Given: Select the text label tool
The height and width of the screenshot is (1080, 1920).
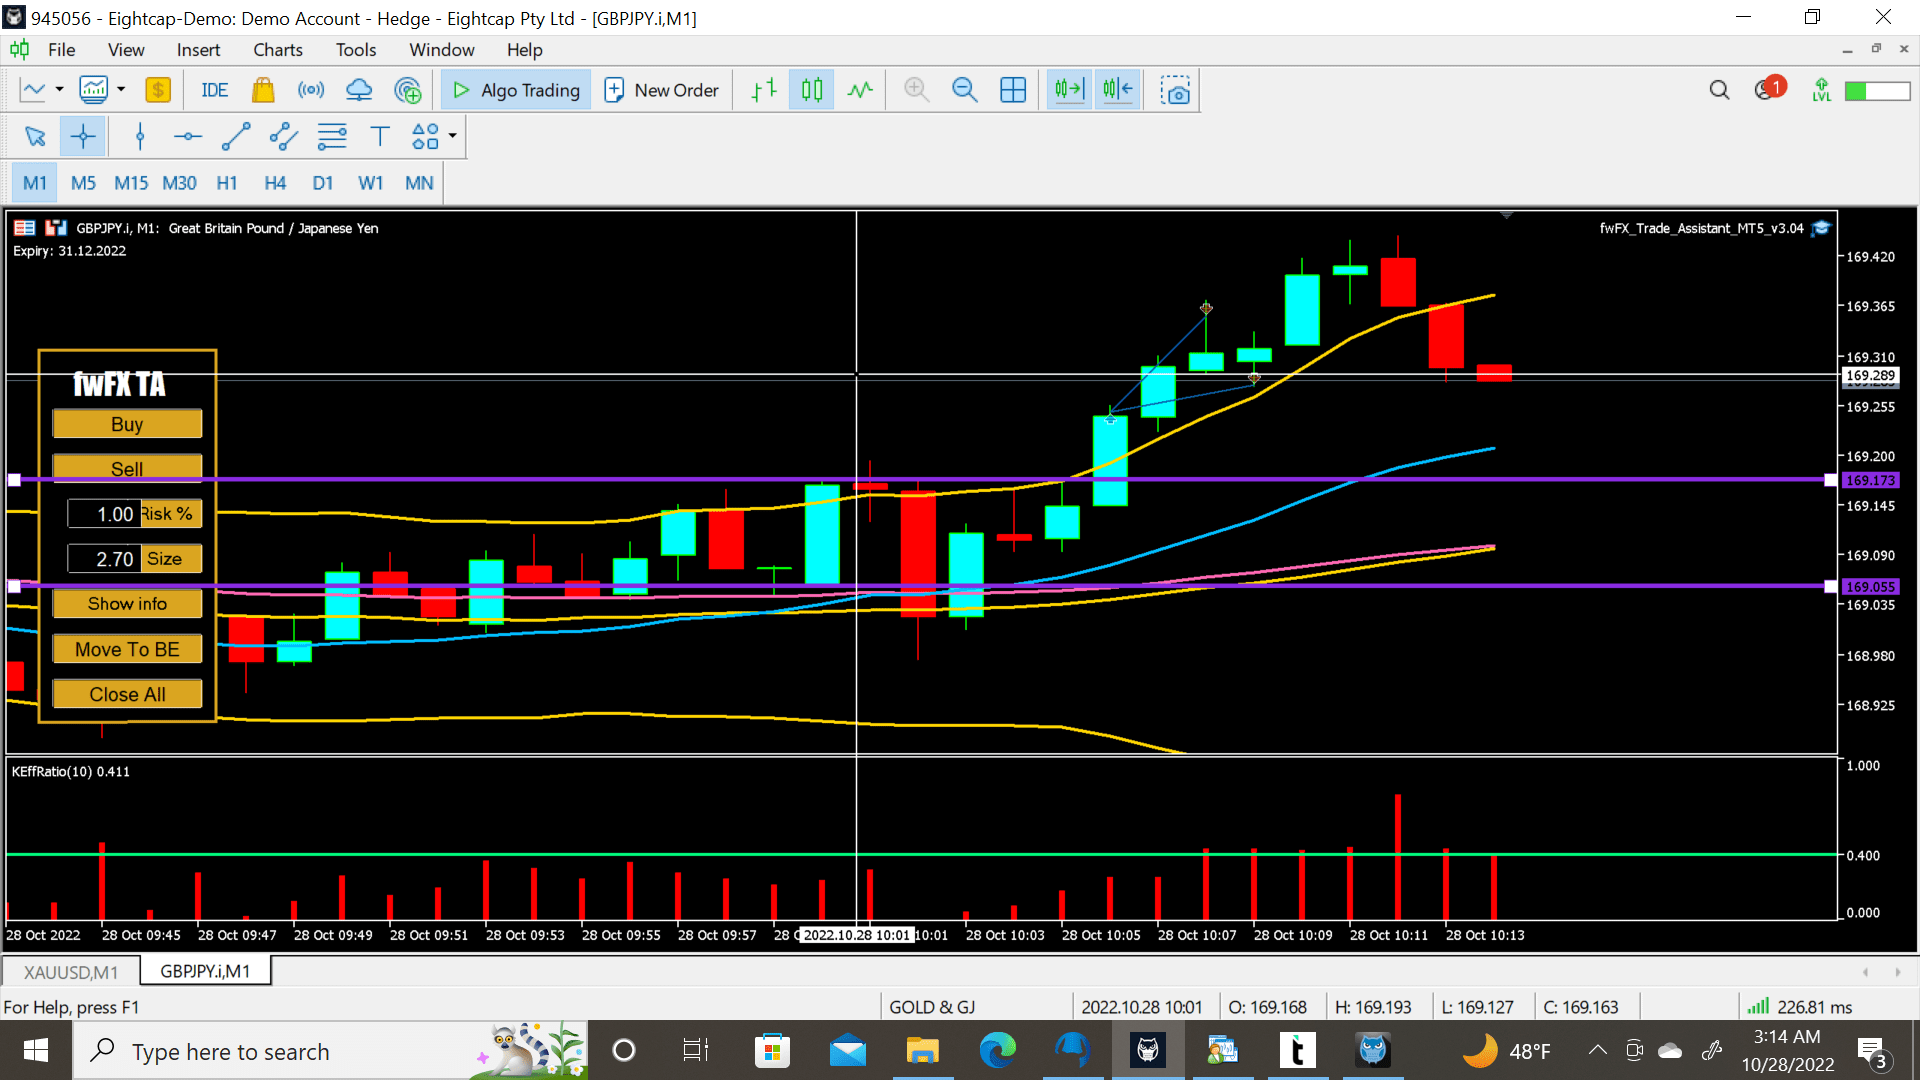Looking at the screenshot, I should point(380,136).
